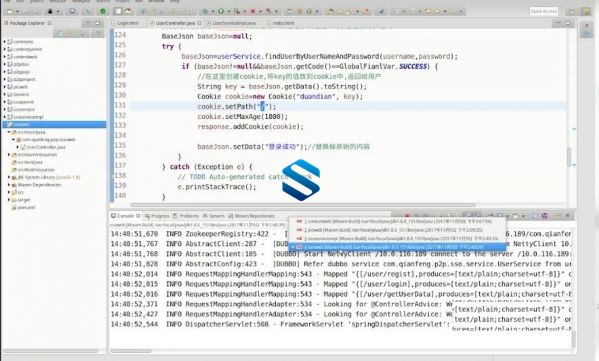Click the Debug bug icon in toolbar
This screenshot has width=599, height=361.
[205, 11]
